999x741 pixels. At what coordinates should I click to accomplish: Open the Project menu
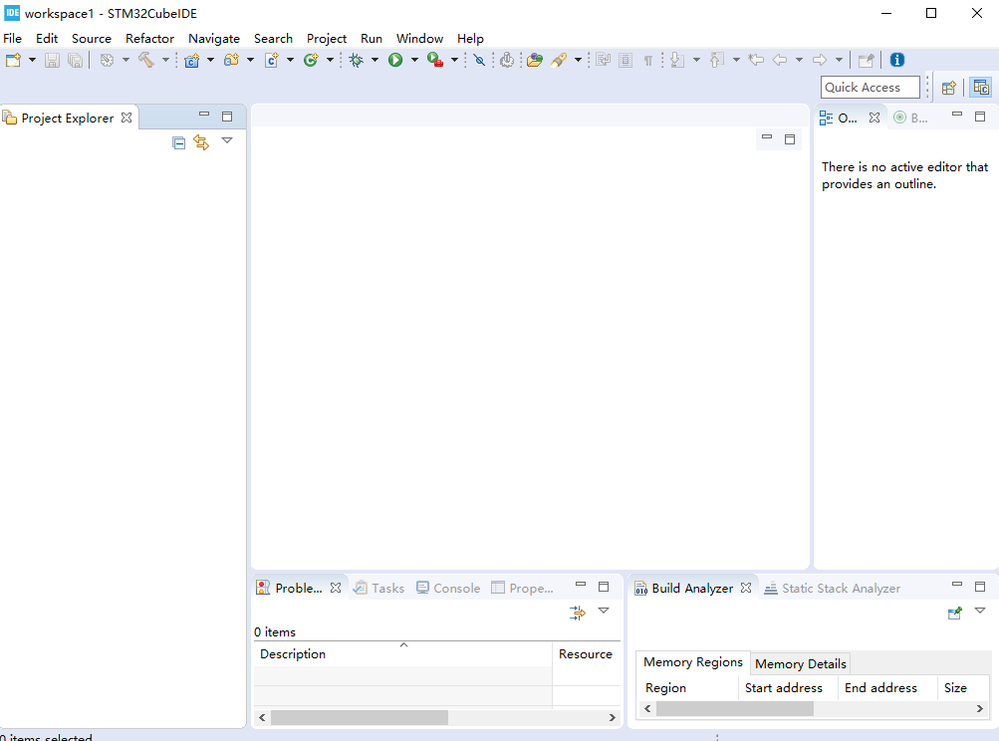pyautogui.click(x=326, y=38)
